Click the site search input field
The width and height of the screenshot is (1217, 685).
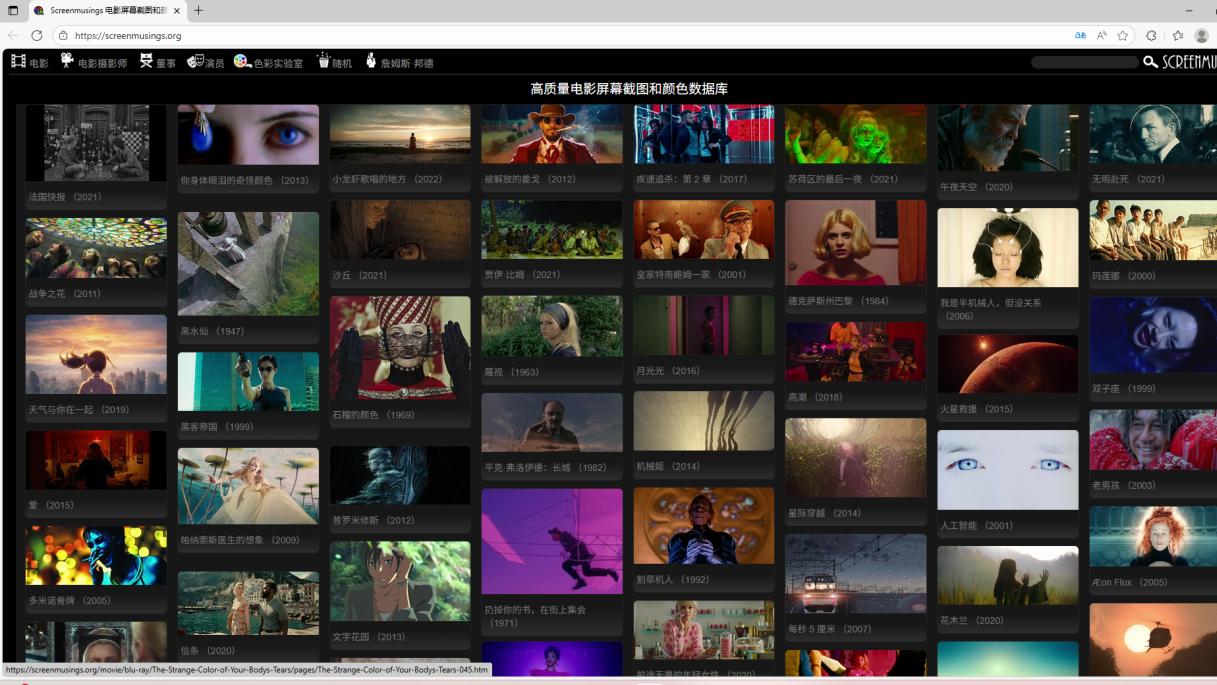tap(1084, 62)
